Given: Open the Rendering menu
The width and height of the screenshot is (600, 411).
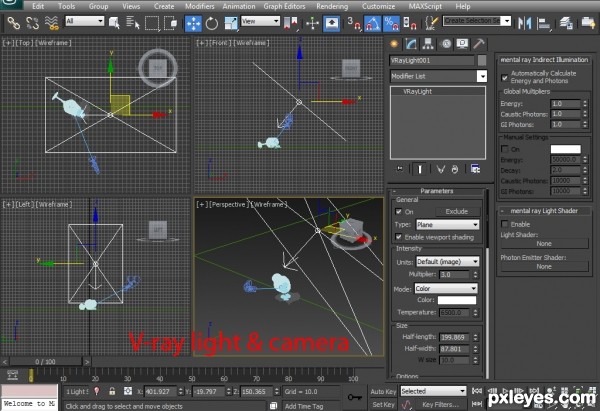Looking at the screenshot, I should 332,6.
